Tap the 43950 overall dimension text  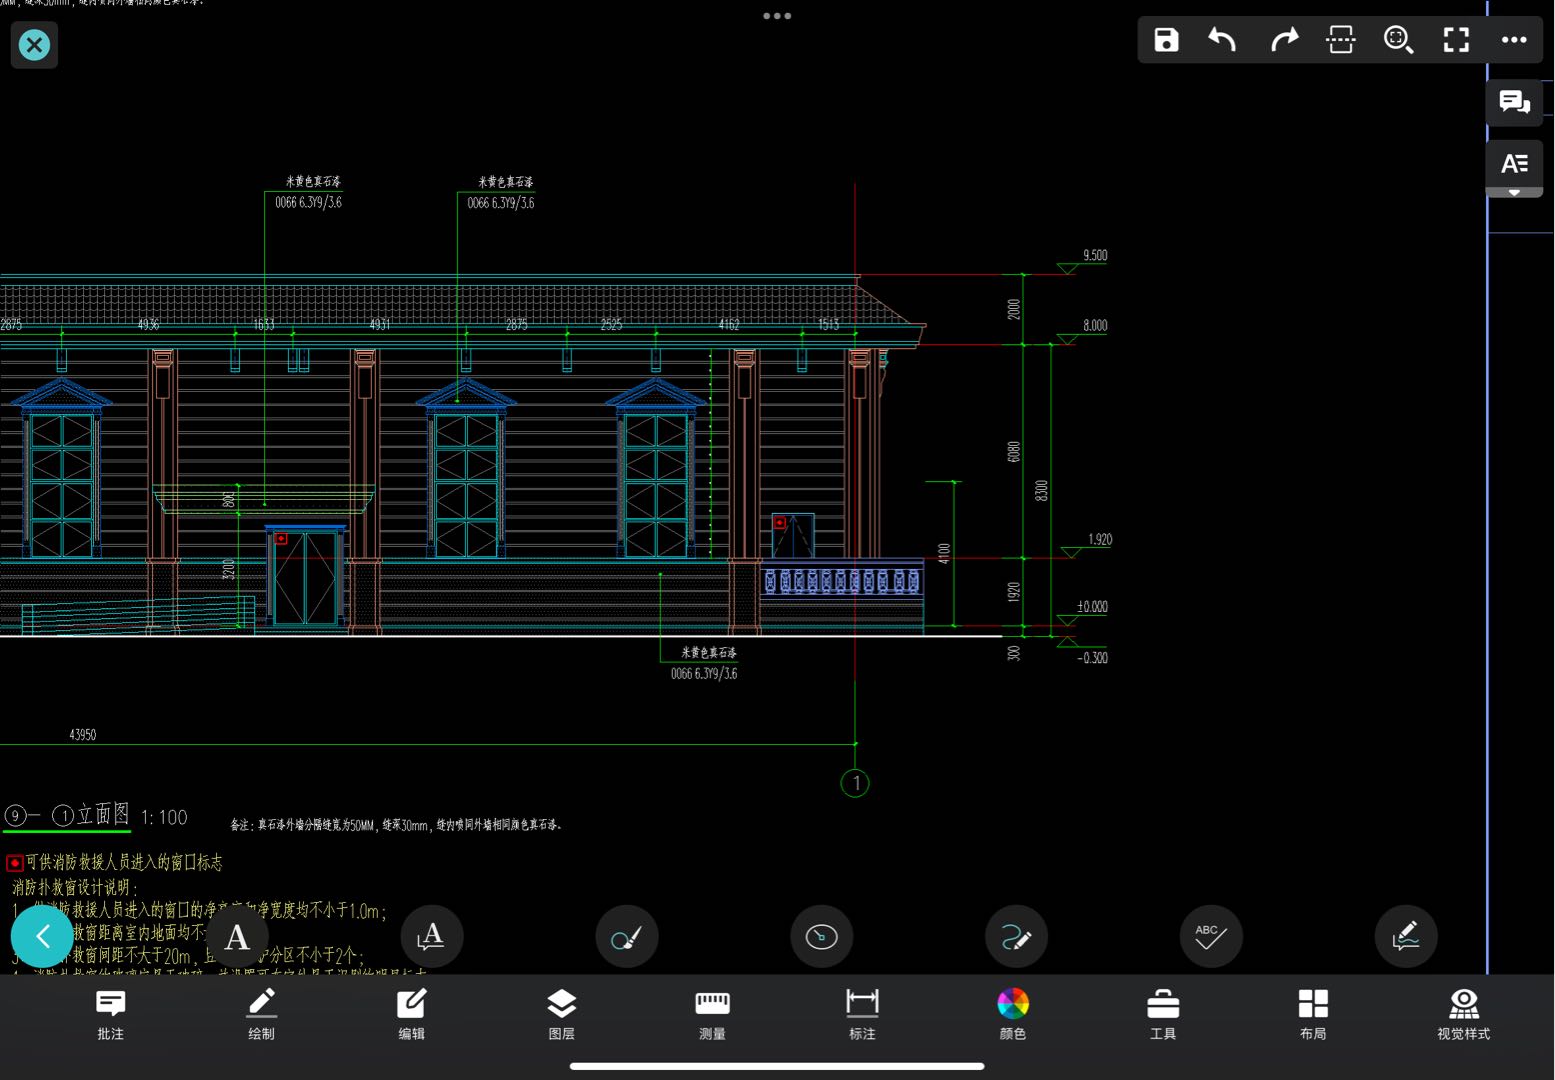click(x=83, y=734)
